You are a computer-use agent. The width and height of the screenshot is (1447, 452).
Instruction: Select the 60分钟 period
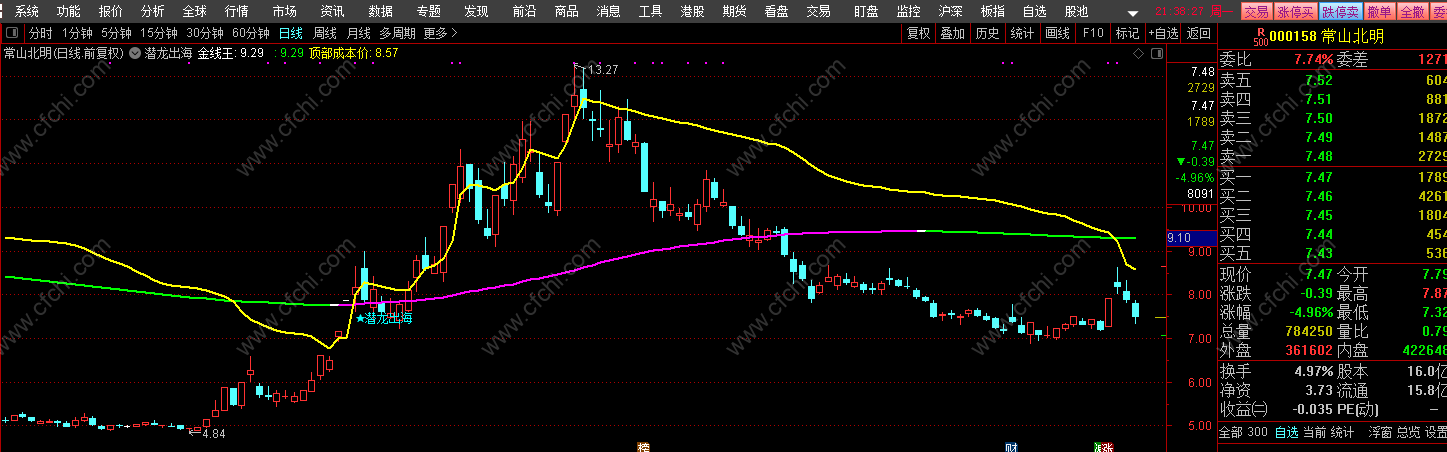251,33
